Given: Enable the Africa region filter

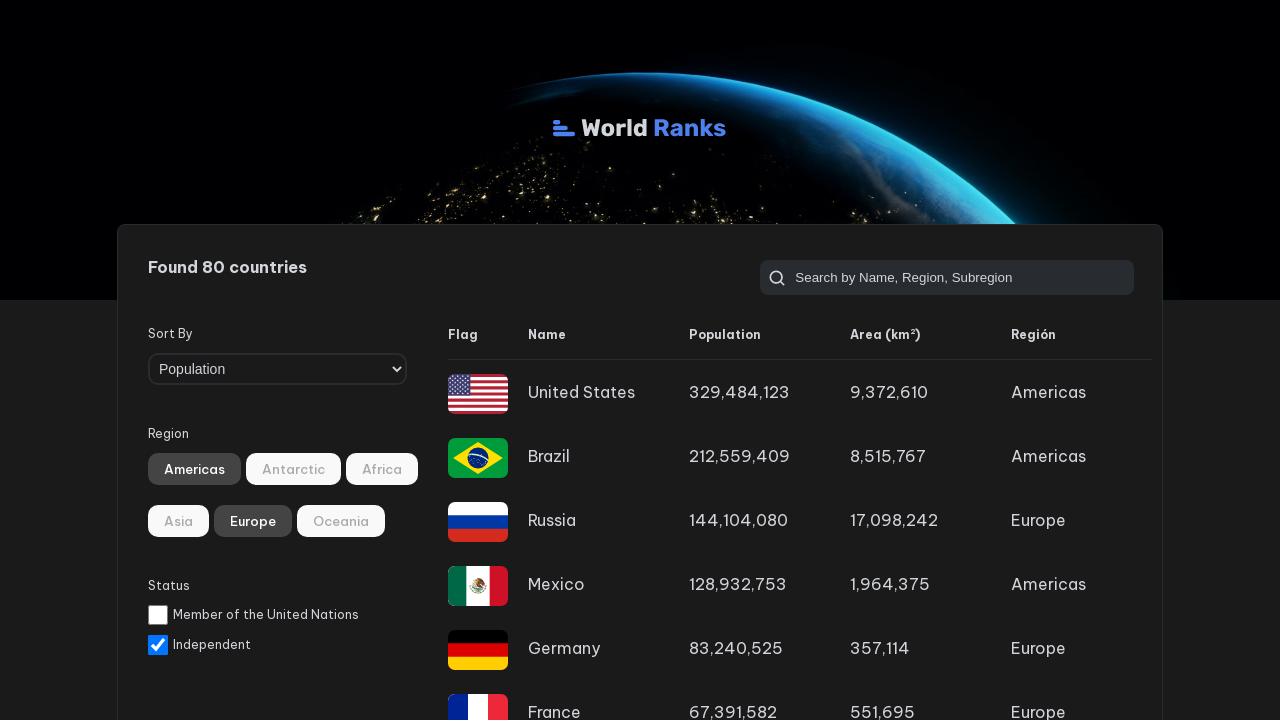Looking at the screenshot, I should coord(381,469).
